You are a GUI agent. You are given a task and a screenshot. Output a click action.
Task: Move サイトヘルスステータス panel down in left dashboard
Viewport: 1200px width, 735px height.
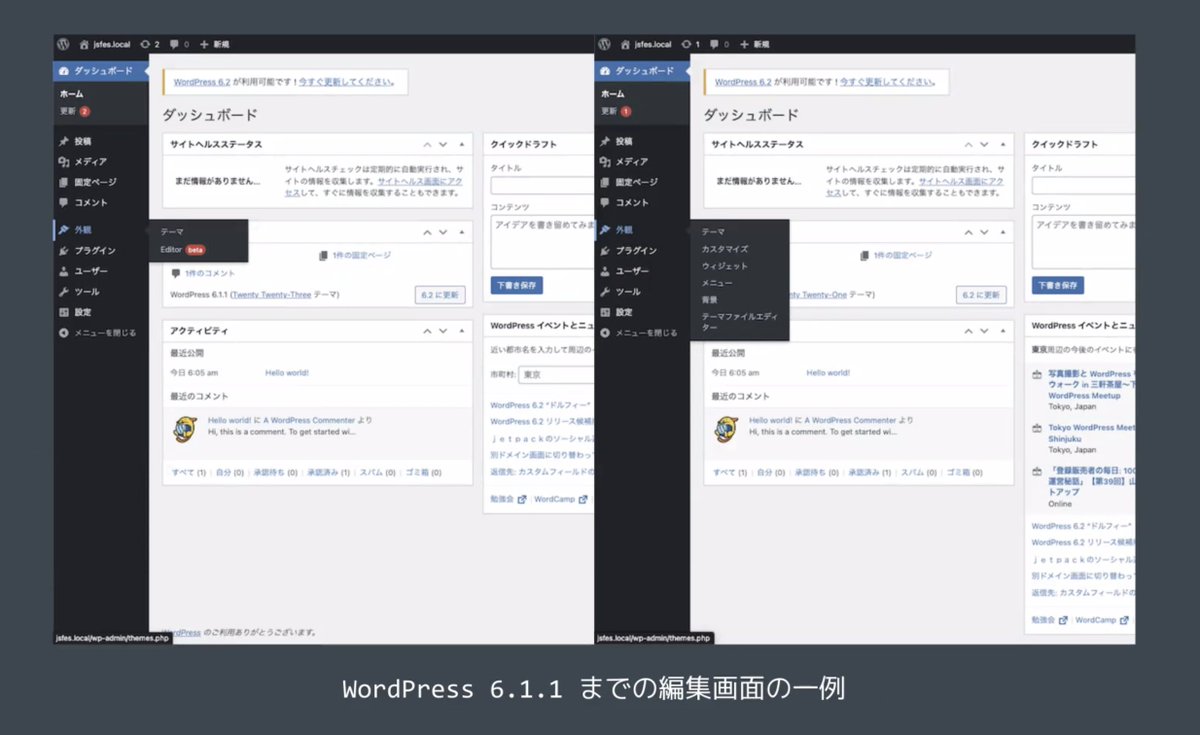click(x=443, y=144)
